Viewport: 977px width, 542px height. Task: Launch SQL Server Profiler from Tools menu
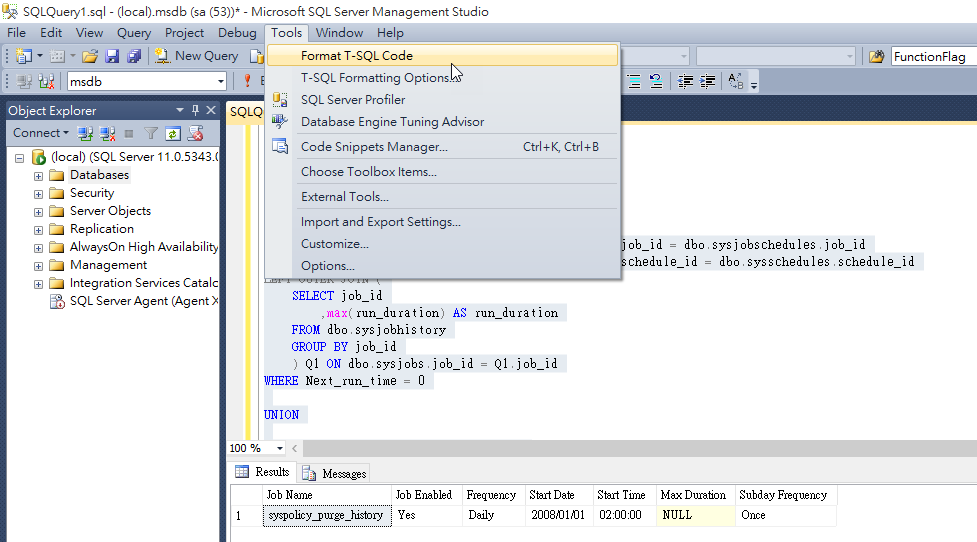click(442, 100)
